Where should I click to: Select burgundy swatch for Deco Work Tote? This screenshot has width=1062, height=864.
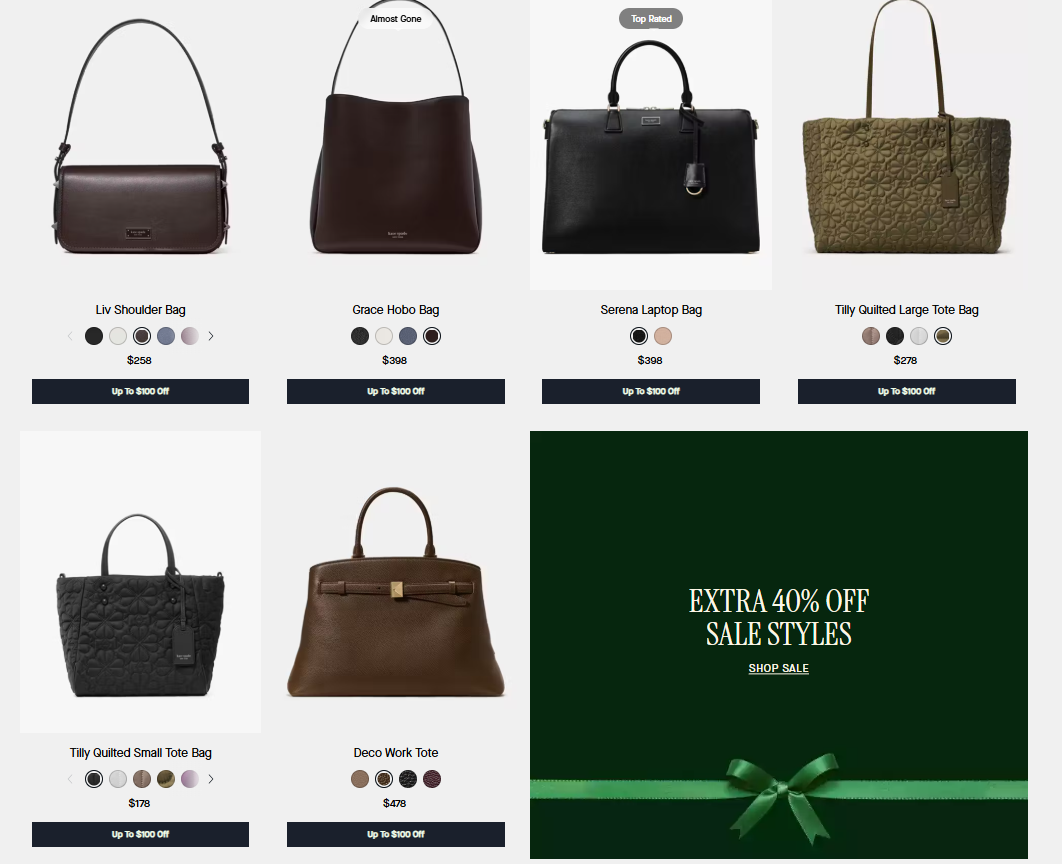point(432,779)
